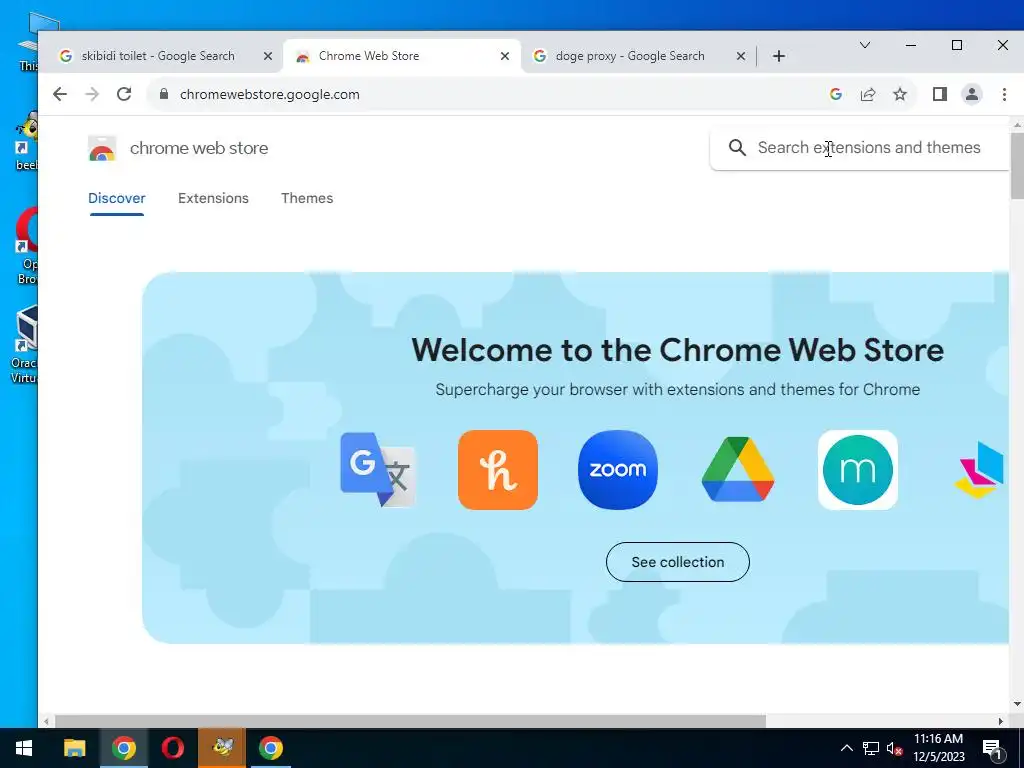Click the Welcome to the Chrome Web Store heading

[x=677, y=349]
